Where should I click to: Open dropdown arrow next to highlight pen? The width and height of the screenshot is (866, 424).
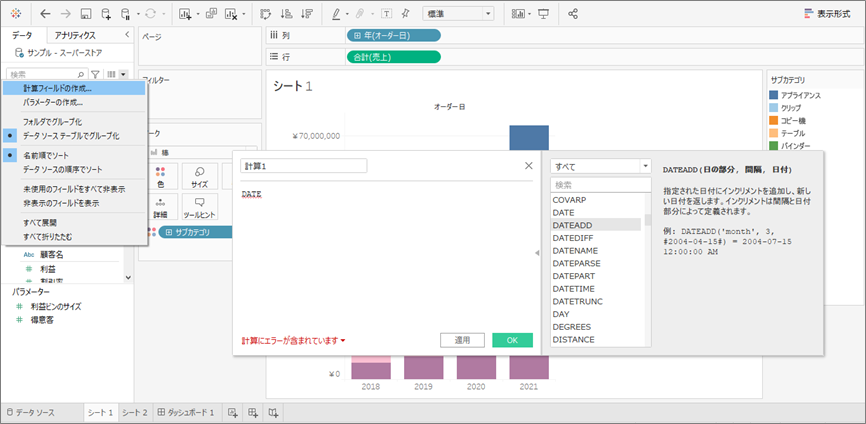point(347,14)
